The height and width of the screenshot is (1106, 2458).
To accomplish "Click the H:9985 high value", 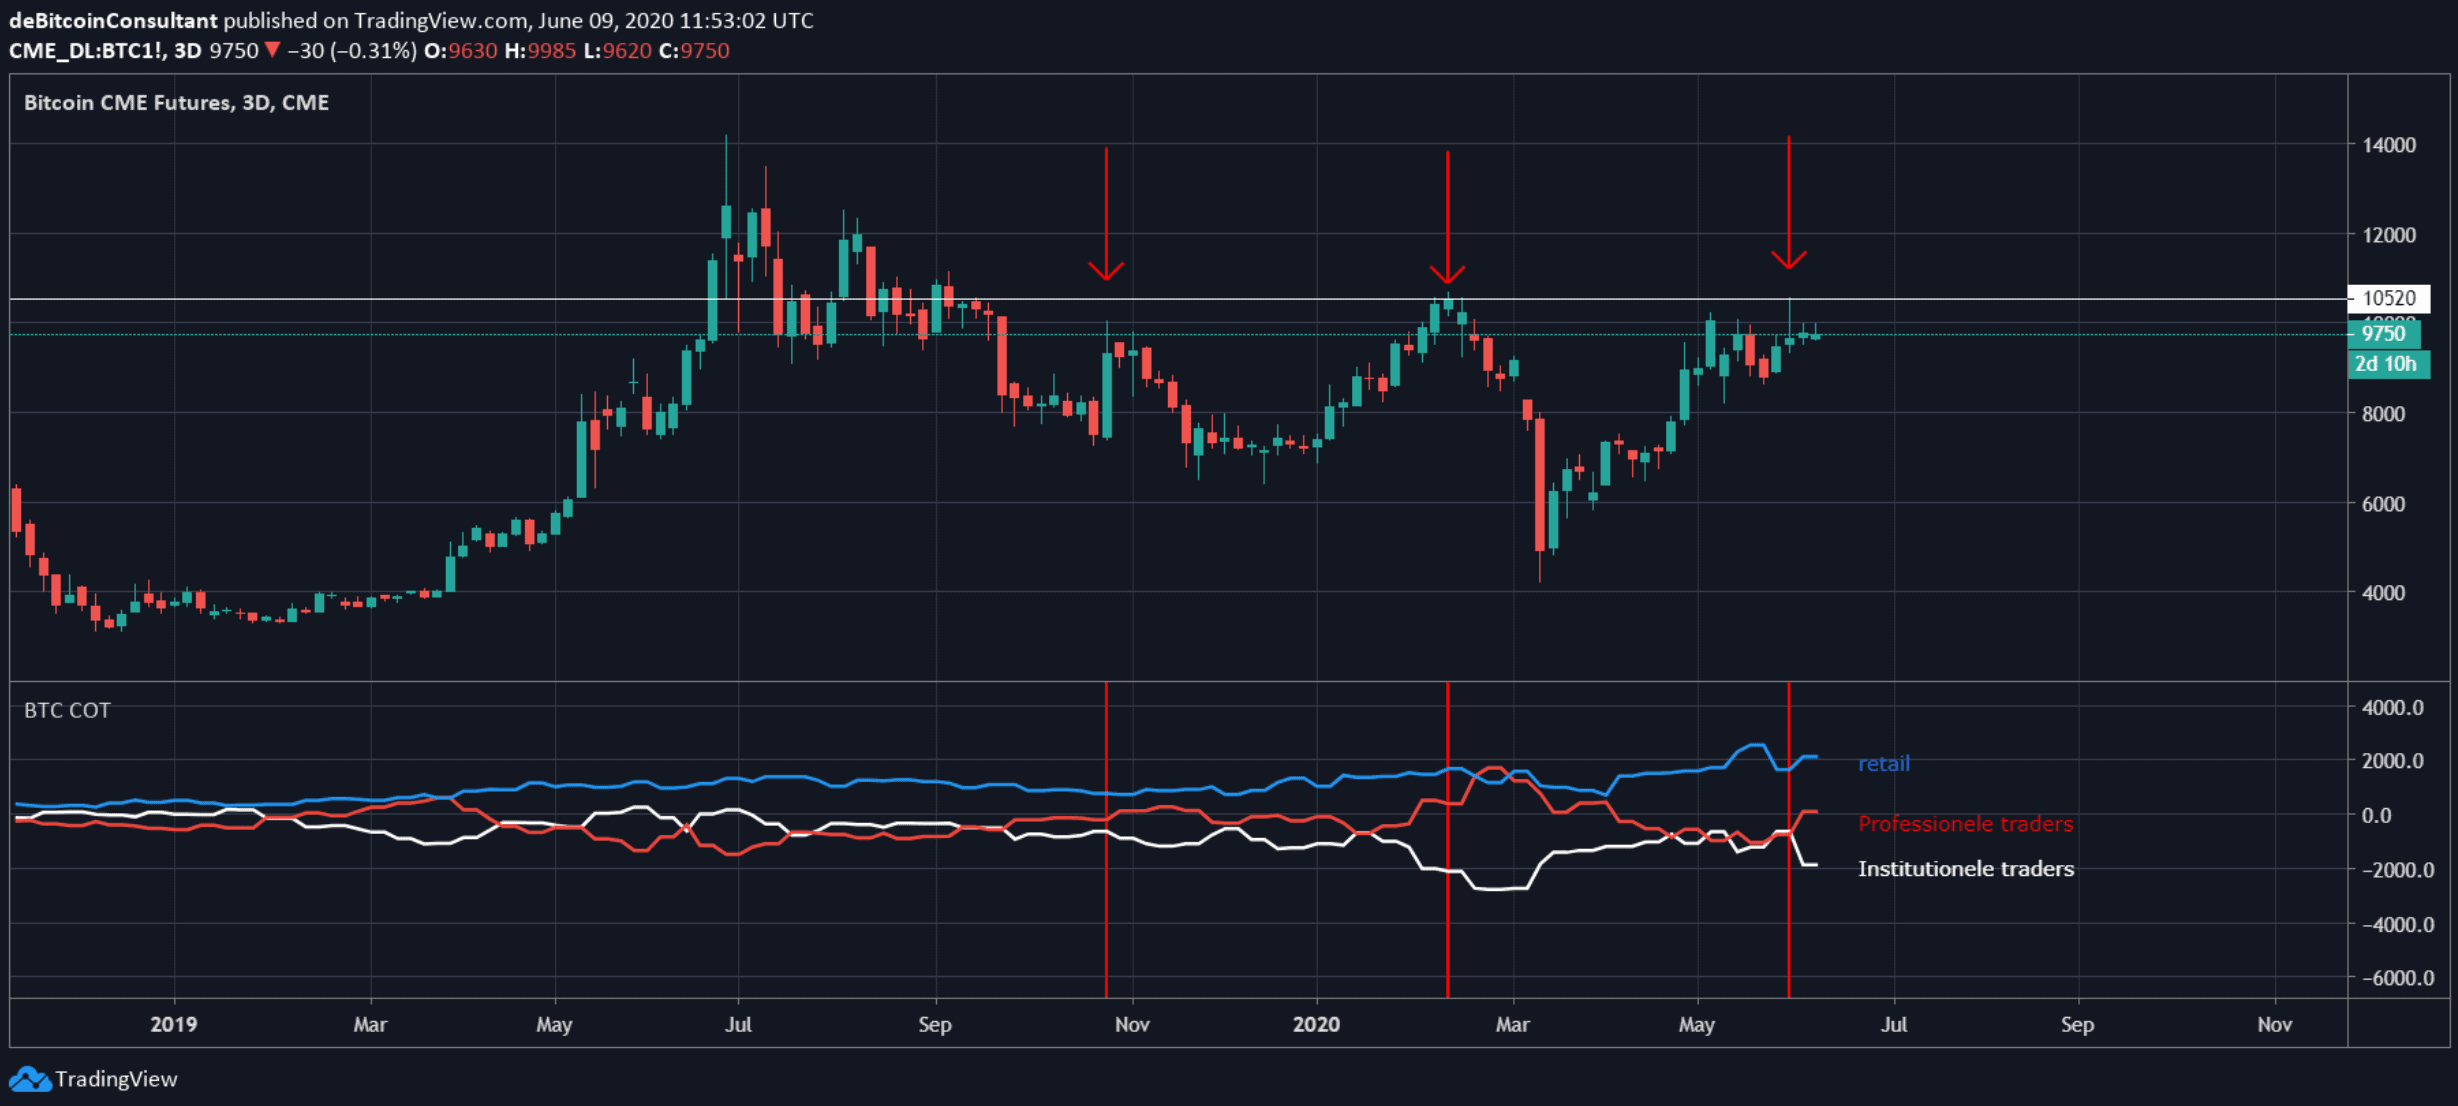I will point(541,51).
